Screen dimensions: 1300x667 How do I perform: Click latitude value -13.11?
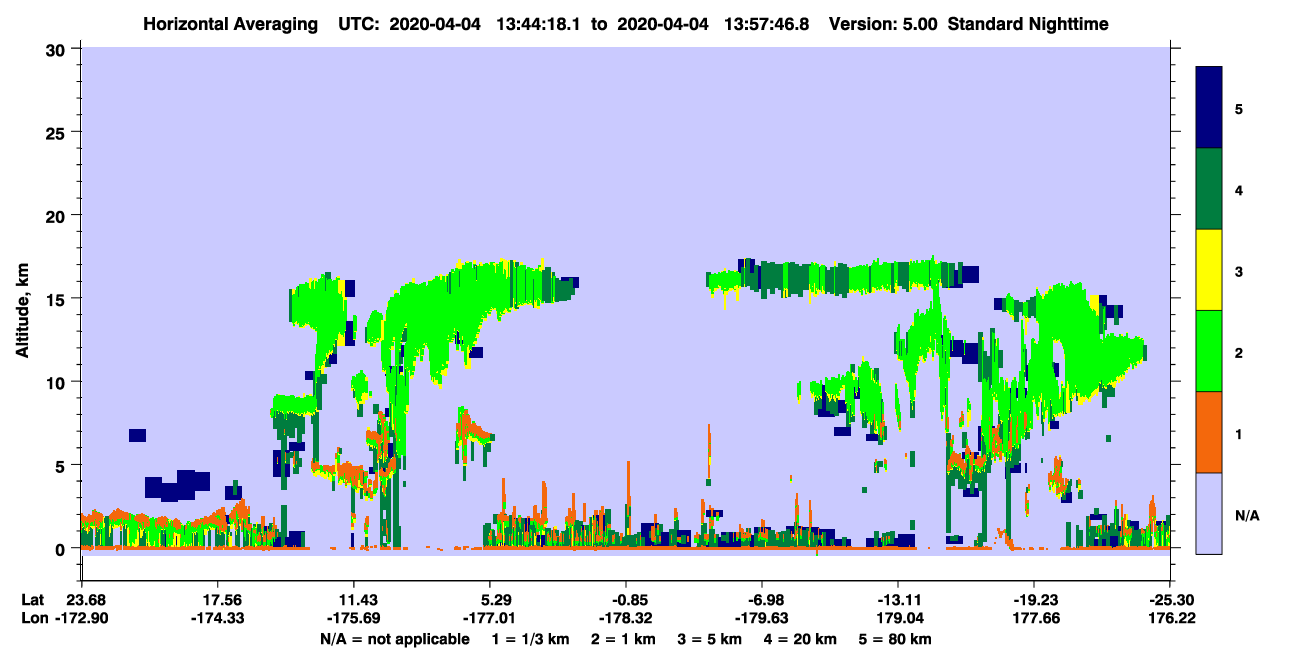coord(898,600)
